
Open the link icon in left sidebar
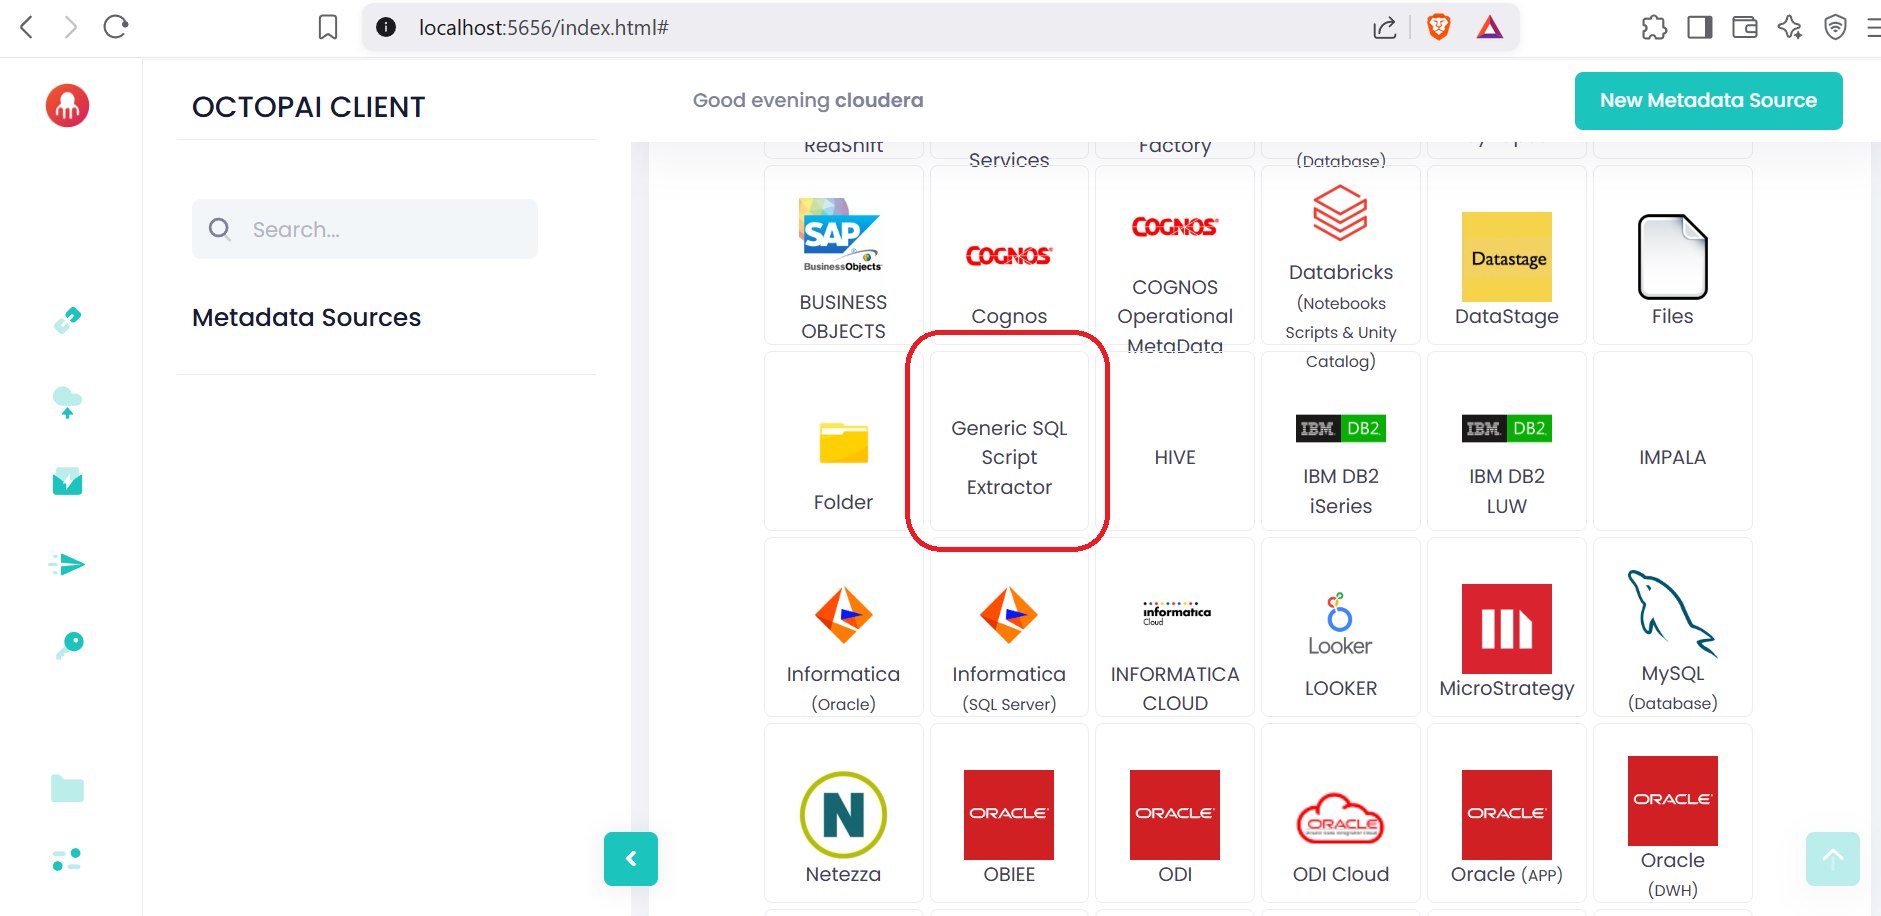pyautogui.click(x=67, y=320)
